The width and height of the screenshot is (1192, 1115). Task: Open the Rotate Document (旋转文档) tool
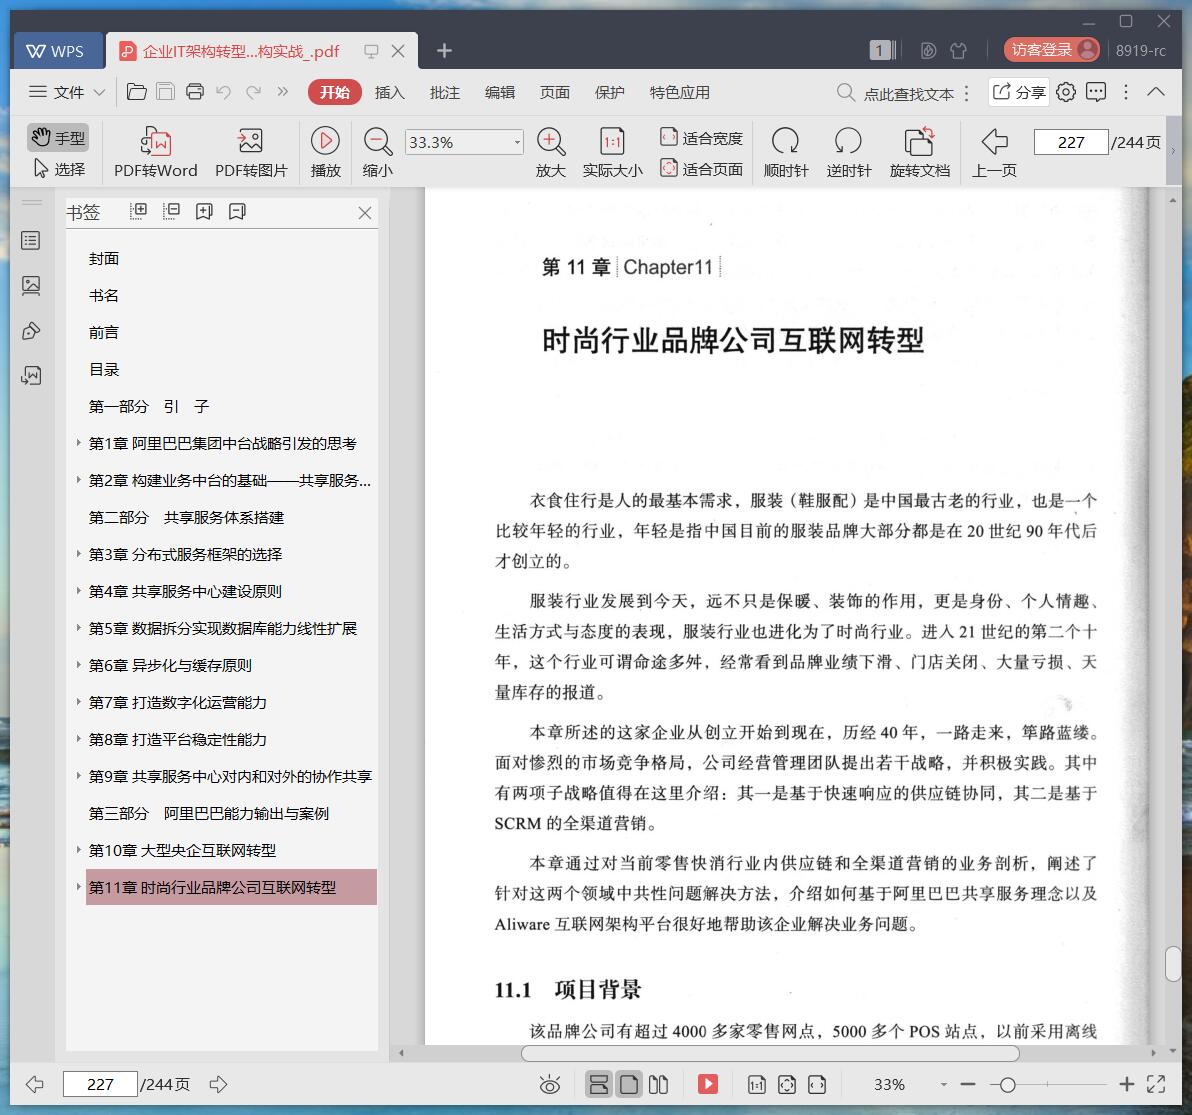pyautogui.click(x=920, y=153)
